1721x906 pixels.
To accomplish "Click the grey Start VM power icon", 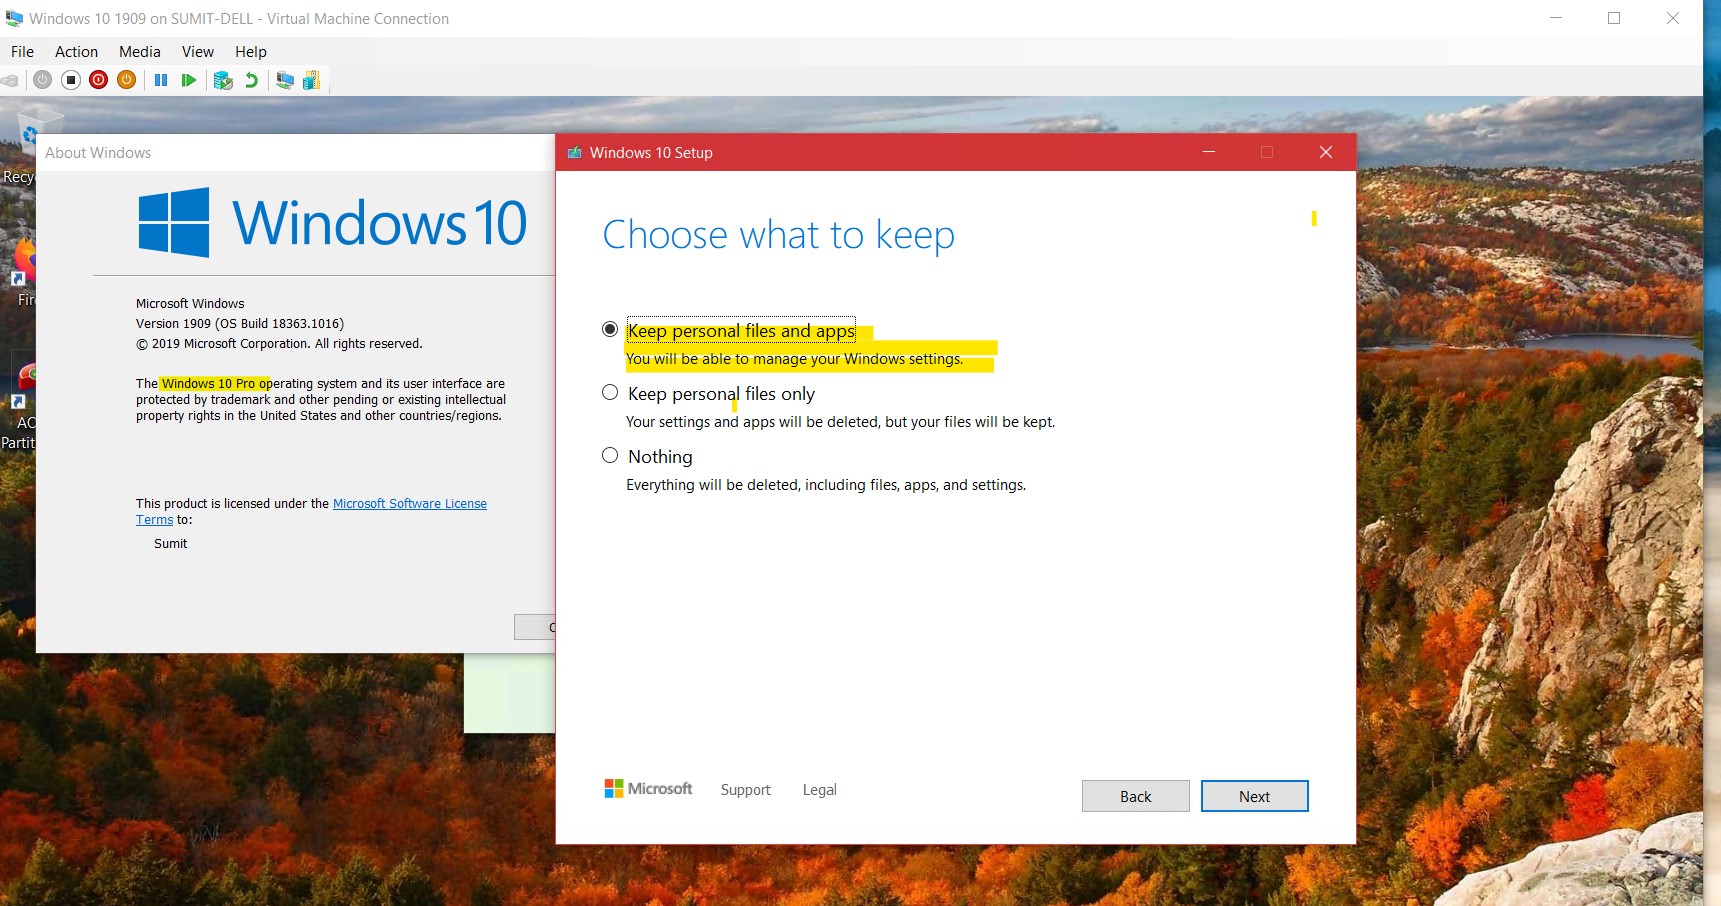I will [x=42, y=80].
